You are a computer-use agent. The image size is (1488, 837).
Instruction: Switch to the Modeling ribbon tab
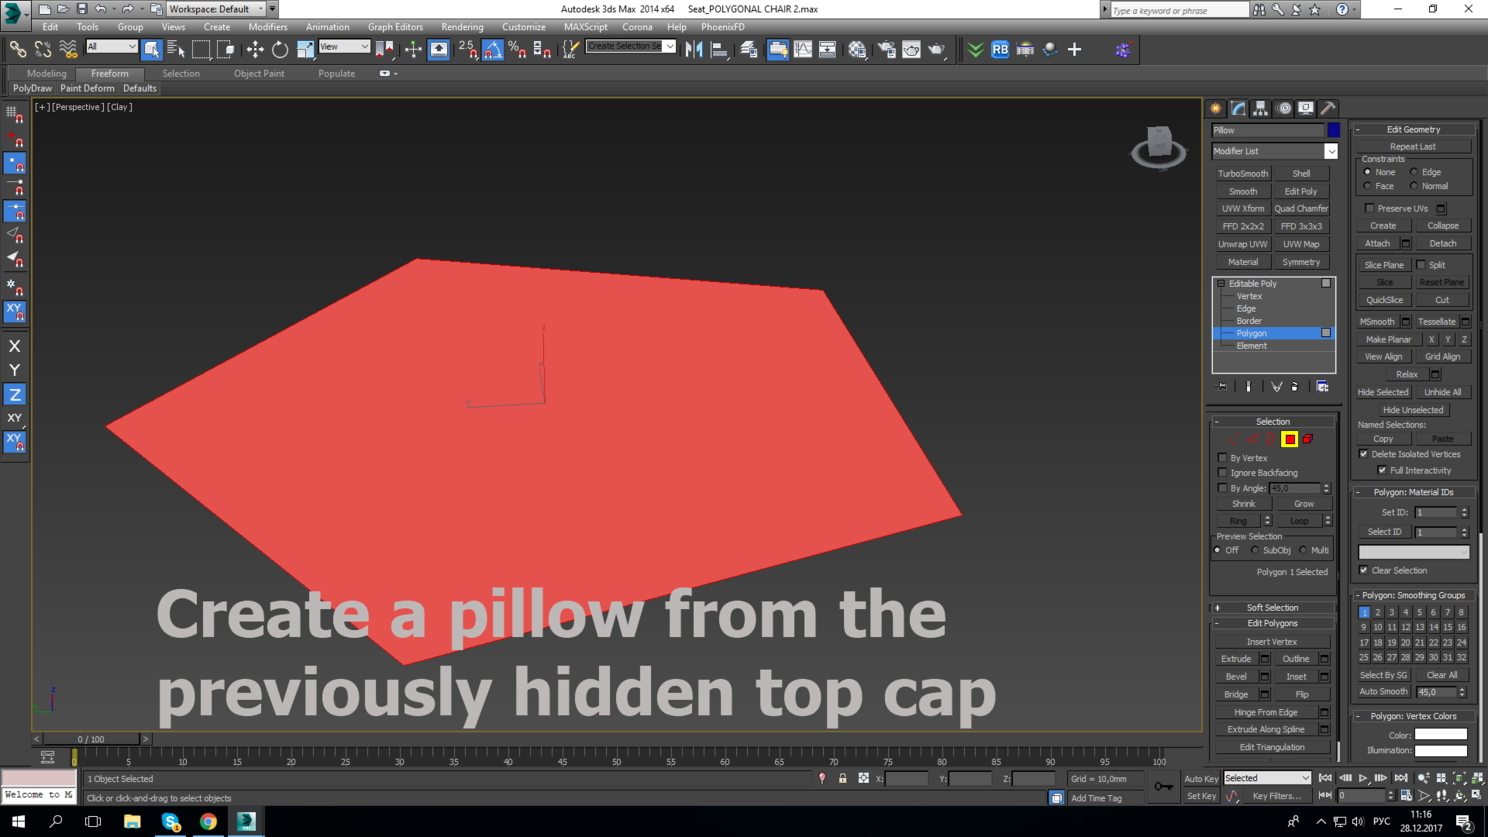pos(47,73)
